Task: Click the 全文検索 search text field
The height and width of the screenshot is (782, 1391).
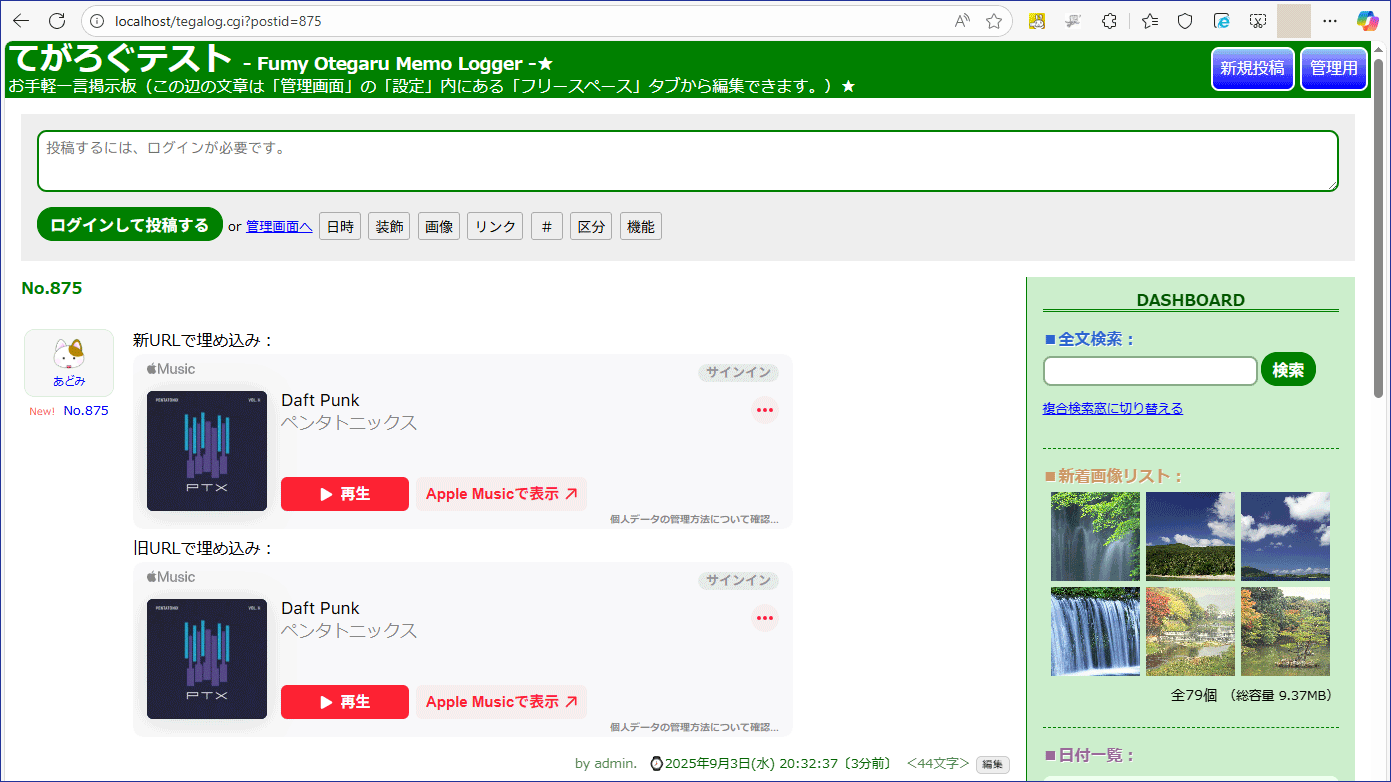Action: (x=1149, y=371)
